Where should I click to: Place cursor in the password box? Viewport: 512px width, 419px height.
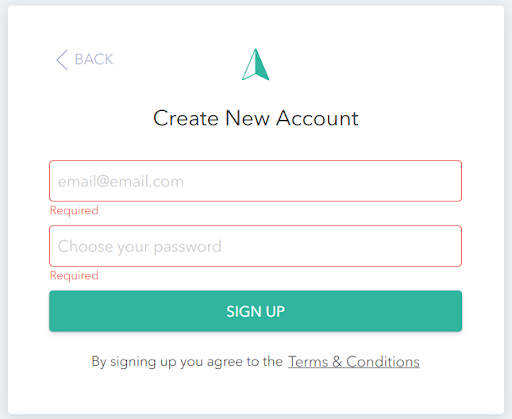[255, 246]
